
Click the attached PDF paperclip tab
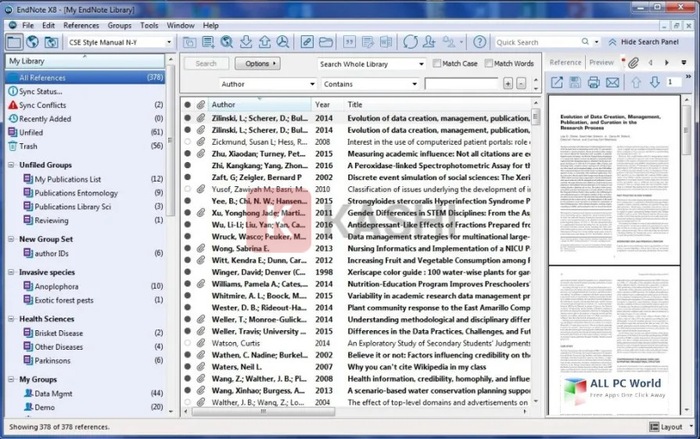(633, 63)
